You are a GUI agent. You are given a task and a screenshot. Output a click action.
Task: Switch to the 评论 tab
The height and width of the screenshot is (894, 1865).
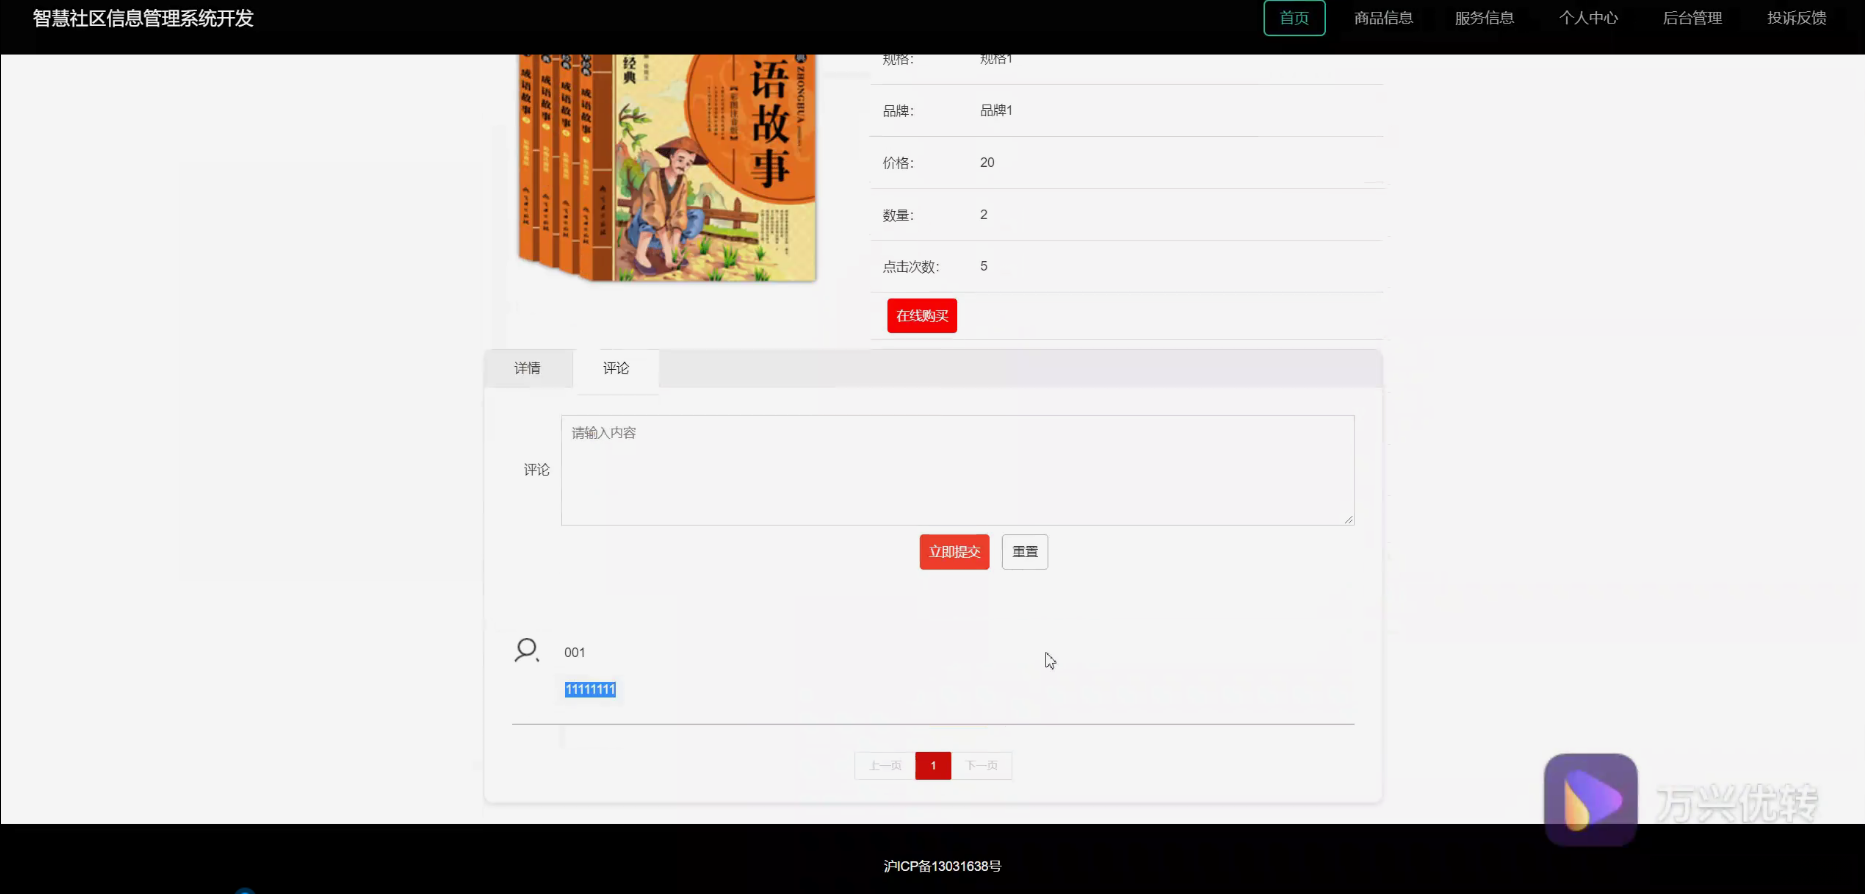click(616, 368)
